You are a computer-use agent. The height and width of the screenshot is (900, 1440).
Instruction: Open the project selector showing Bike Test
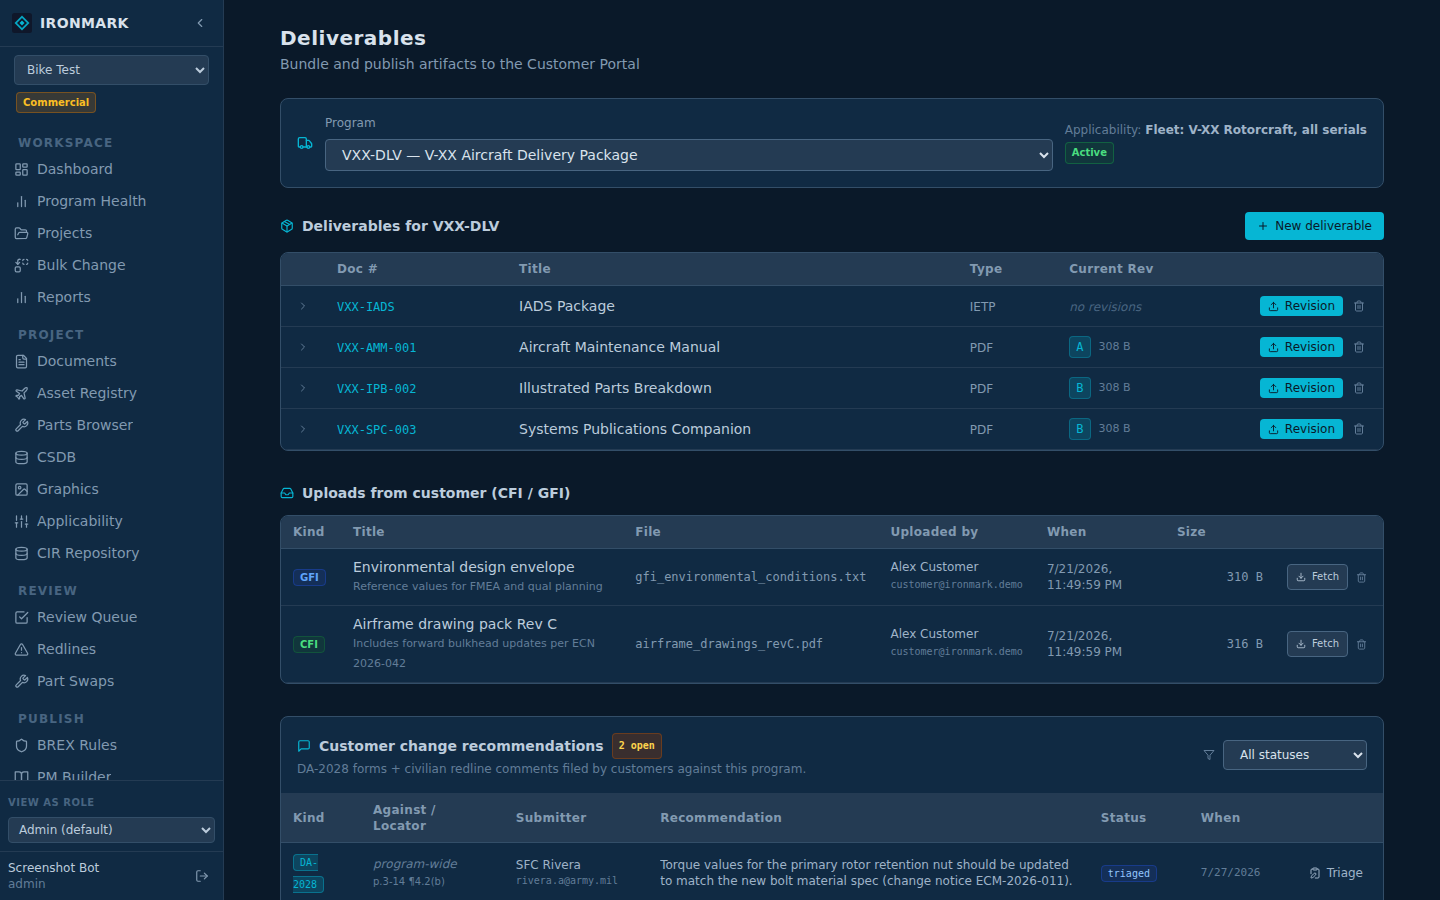[111, 70]
